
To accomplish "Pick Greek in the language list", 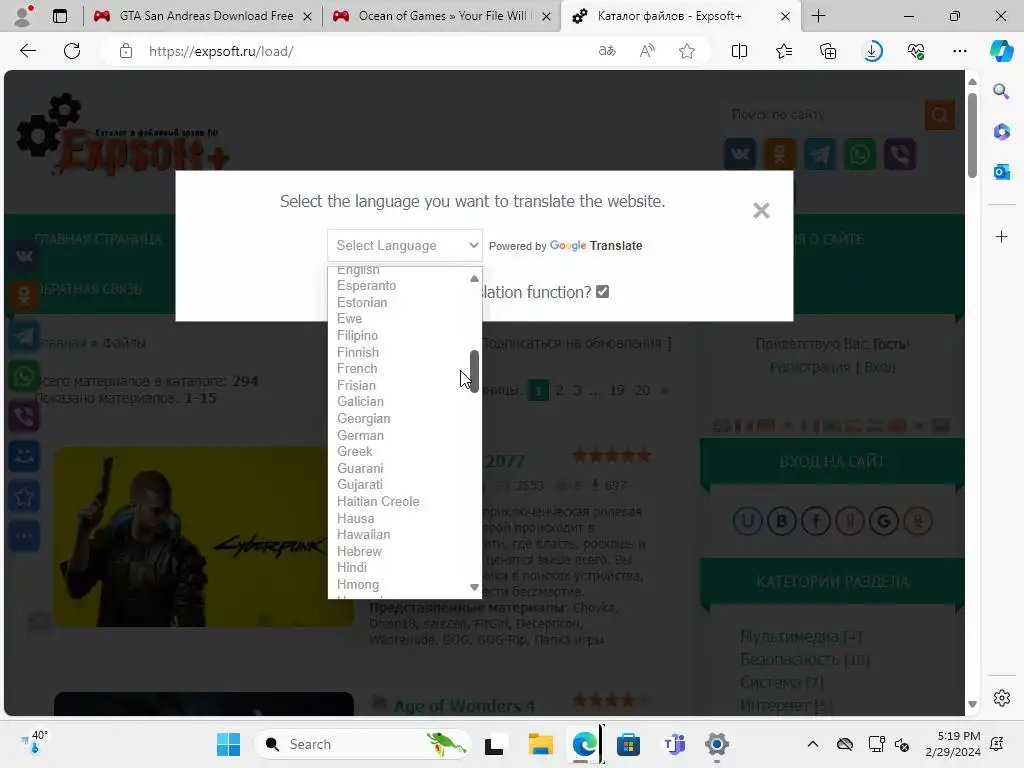I will 355,451.
